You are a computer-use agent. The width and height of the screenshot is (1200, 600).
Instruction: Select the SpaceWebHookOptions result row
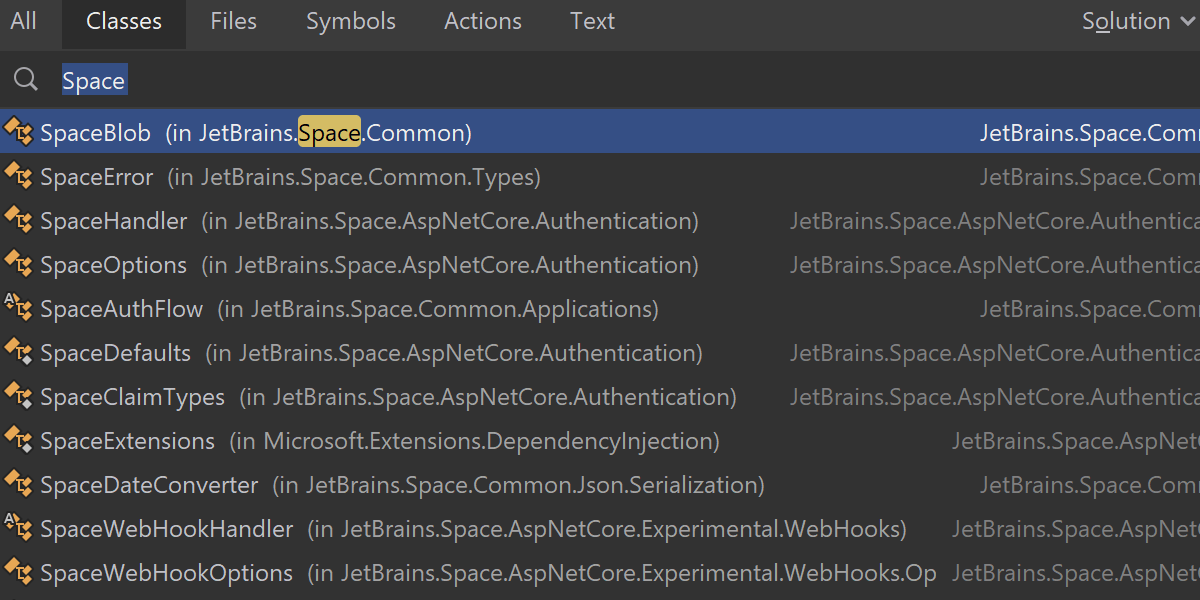tap(167, 573)
